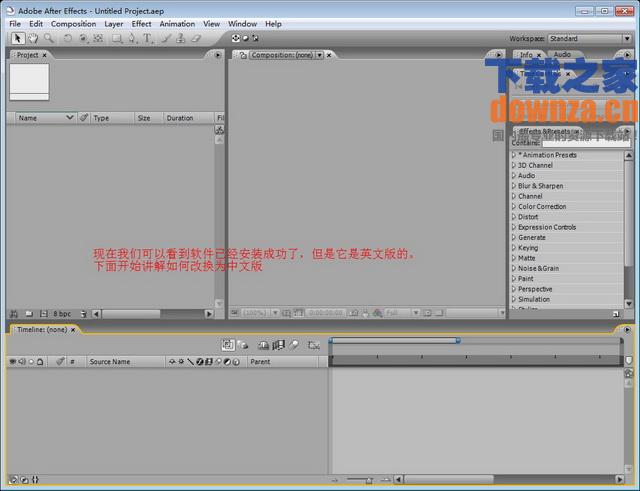Open the project flowchart view icon
The width and height of the screenshot is (640, 491).
[x=220, y=130]
